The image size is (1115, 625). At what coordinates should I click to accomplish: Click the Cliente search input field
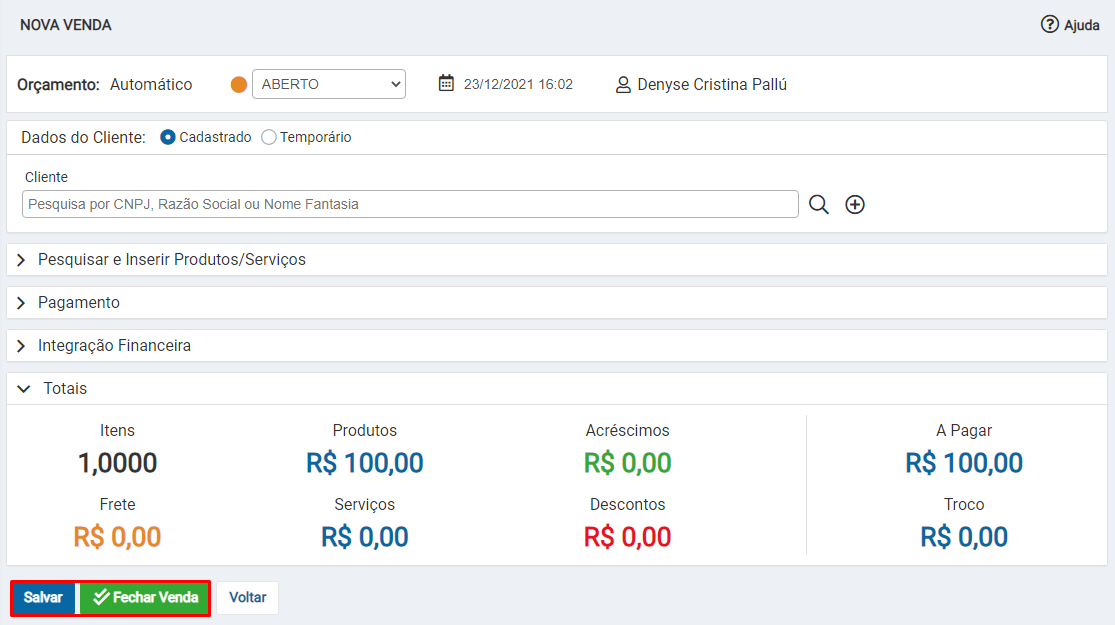(x=410, y=204)
